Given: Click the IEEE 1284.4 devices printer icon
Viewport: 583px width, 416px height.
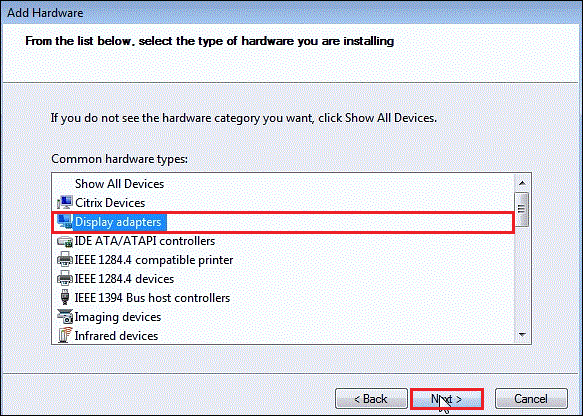Looking at the screenshot, I should [x=65, y=278].
